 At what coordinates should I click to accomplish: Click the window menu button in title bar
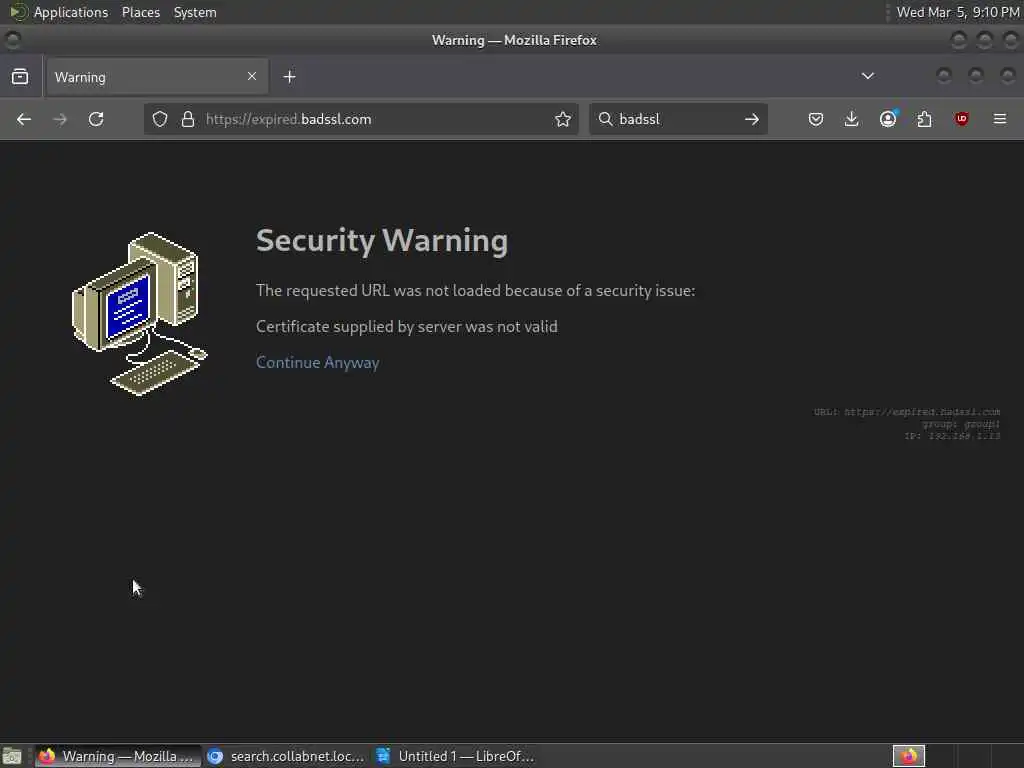(x=12, y=40)
